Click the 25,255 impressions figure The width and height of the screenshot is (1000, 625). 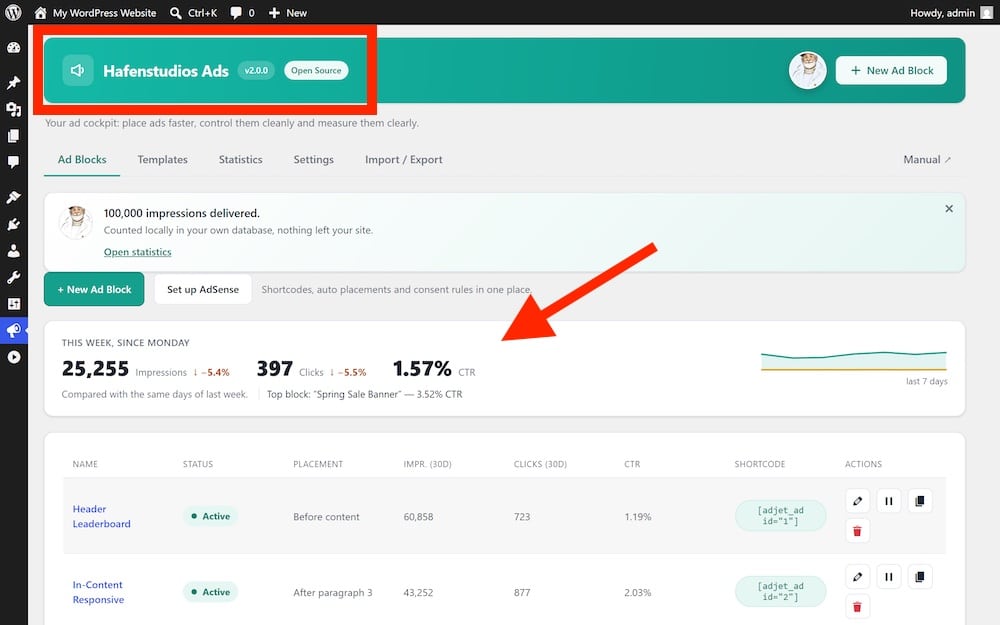pos(95,369)
